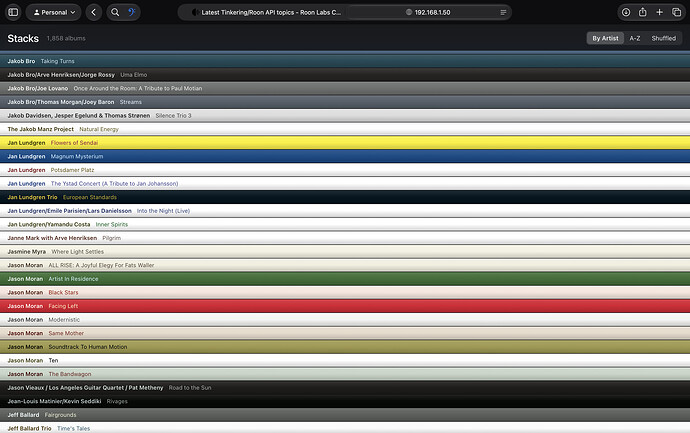The image size is (690, 433).
Task: Sort albums A-Z
Action: (x=635, y=38)
